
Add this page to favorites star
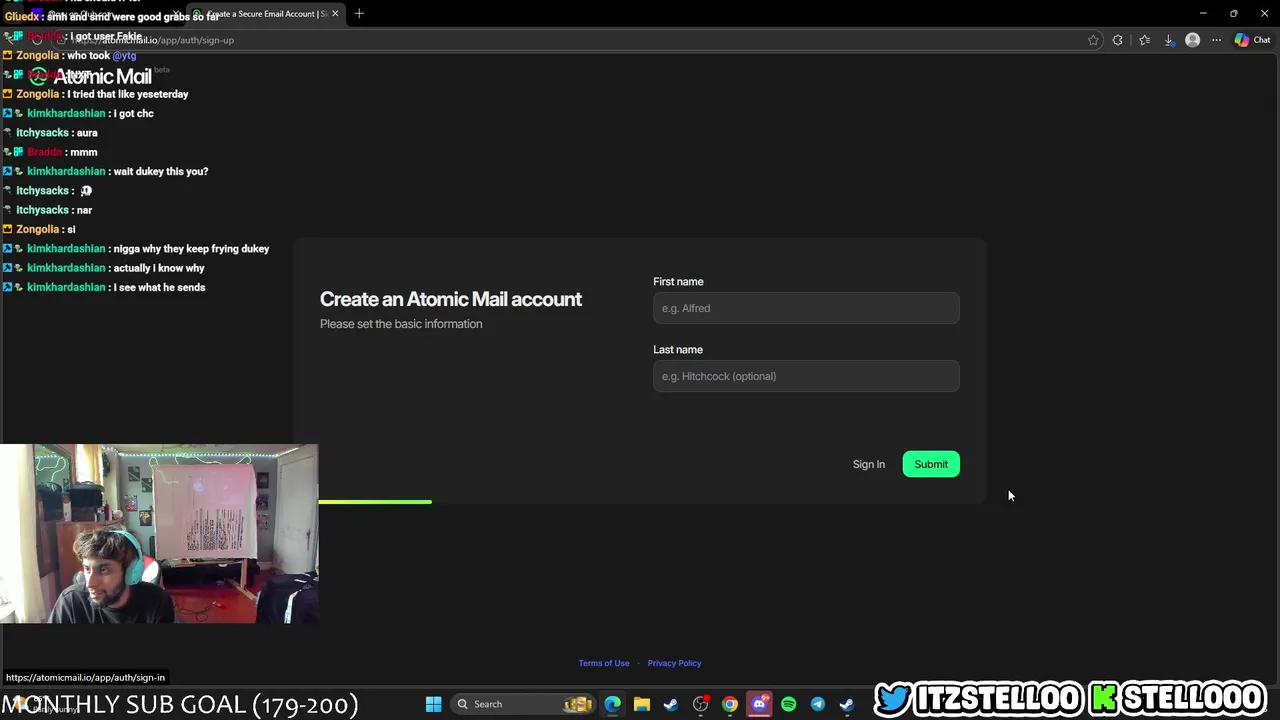(x=1093, y=40)
